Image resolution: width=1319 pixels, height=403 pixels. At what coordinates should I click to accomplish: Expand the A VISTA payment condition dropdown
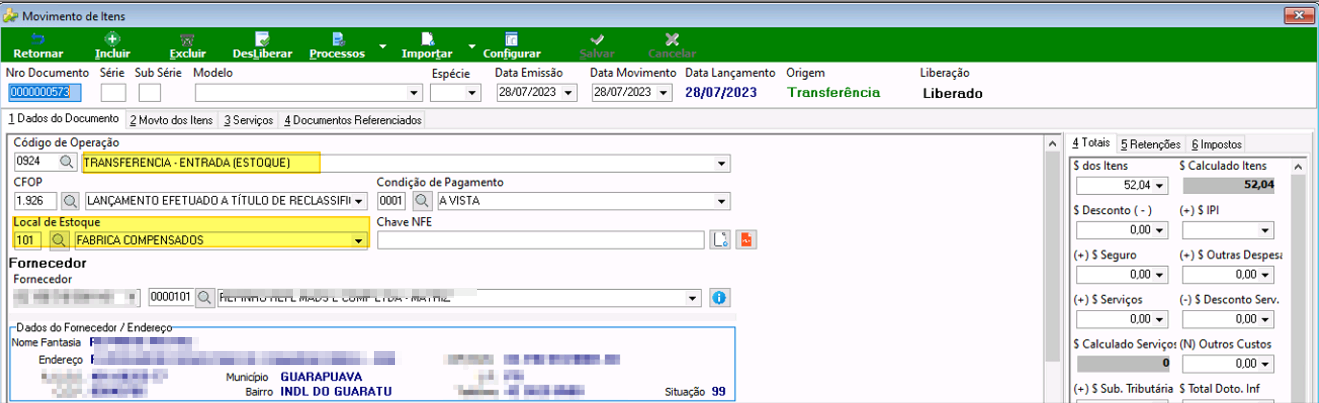(x=722, y=201)
